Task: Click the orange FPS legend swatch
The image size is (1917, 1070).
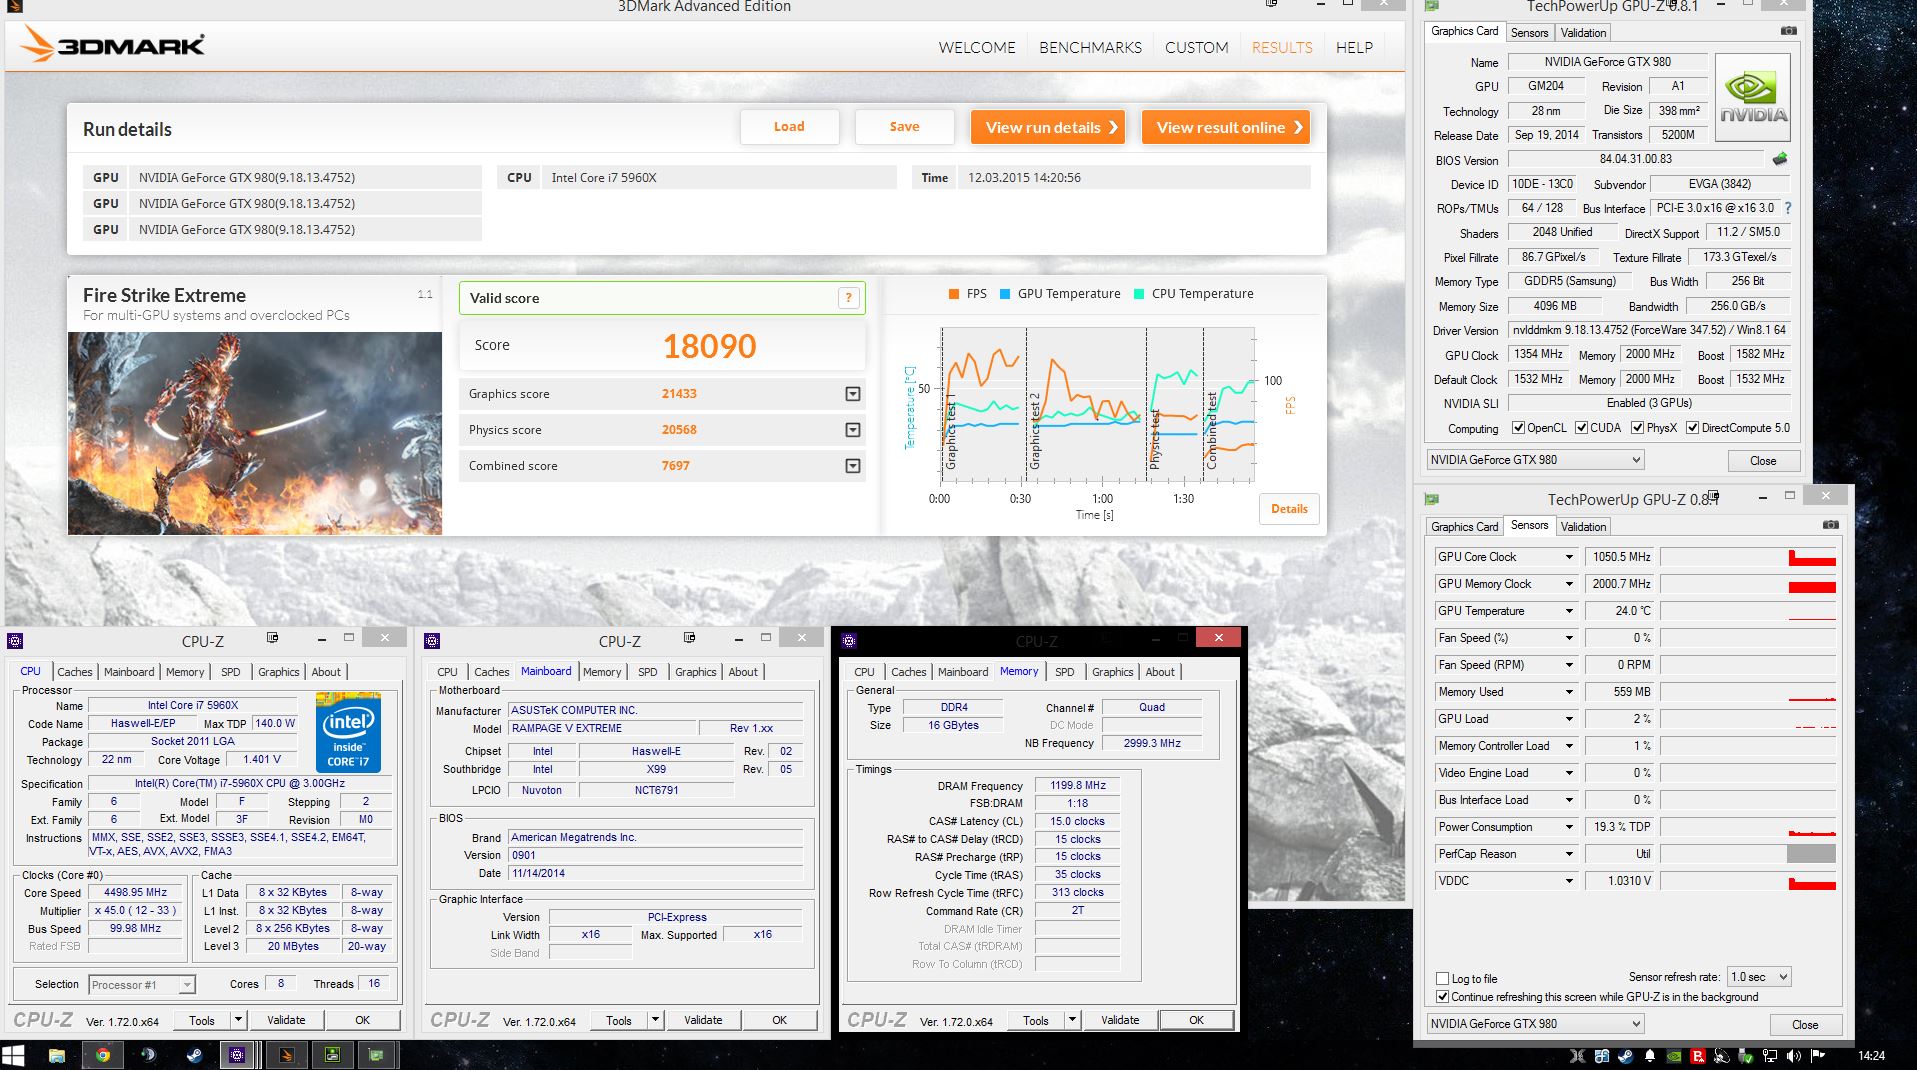Action: (x=953, y=294)
